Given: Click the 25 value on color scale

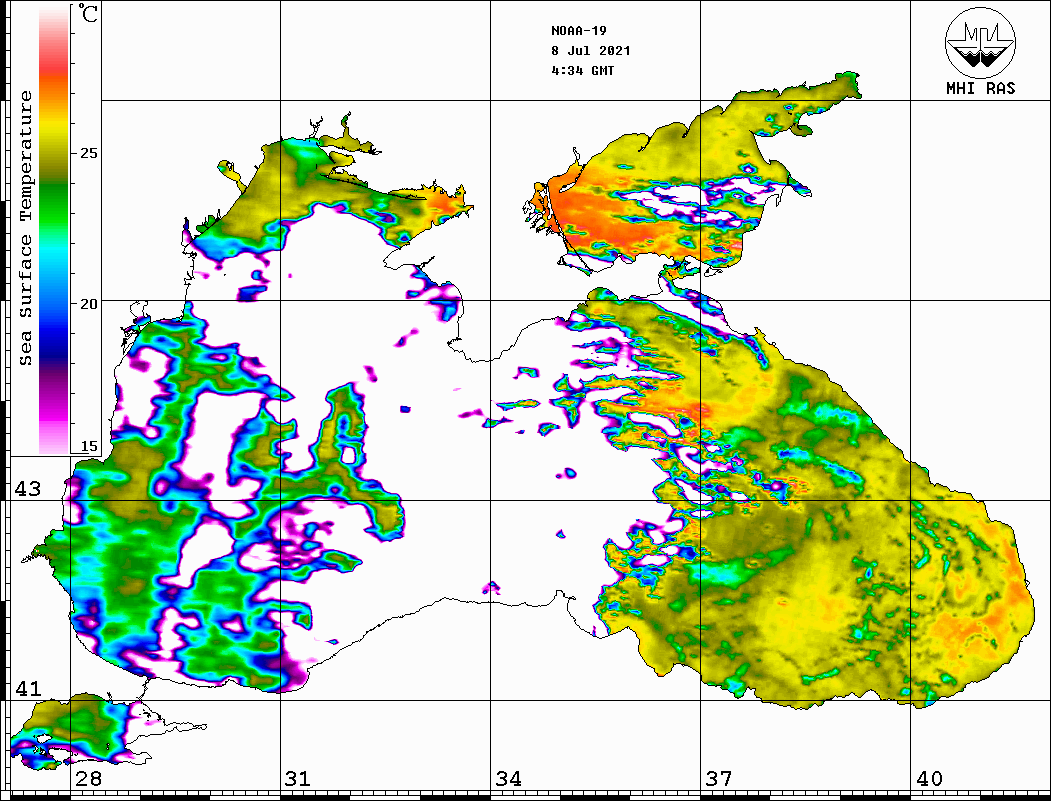Looking at the screenshot, I should click(88, 153).
